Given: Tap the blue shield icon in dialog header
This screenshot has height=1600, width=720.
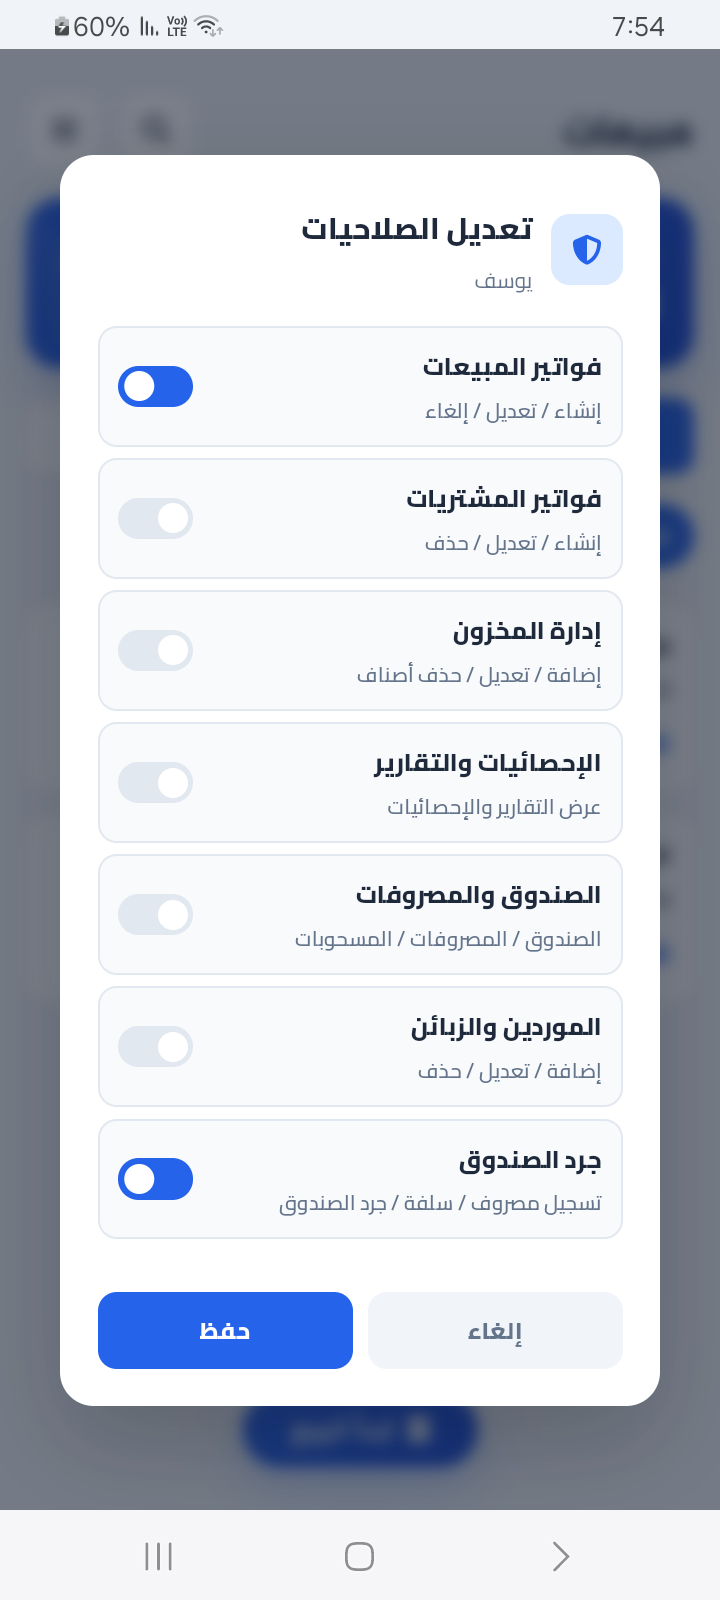Looking at the screenshot, I should [x=587, y=249].
